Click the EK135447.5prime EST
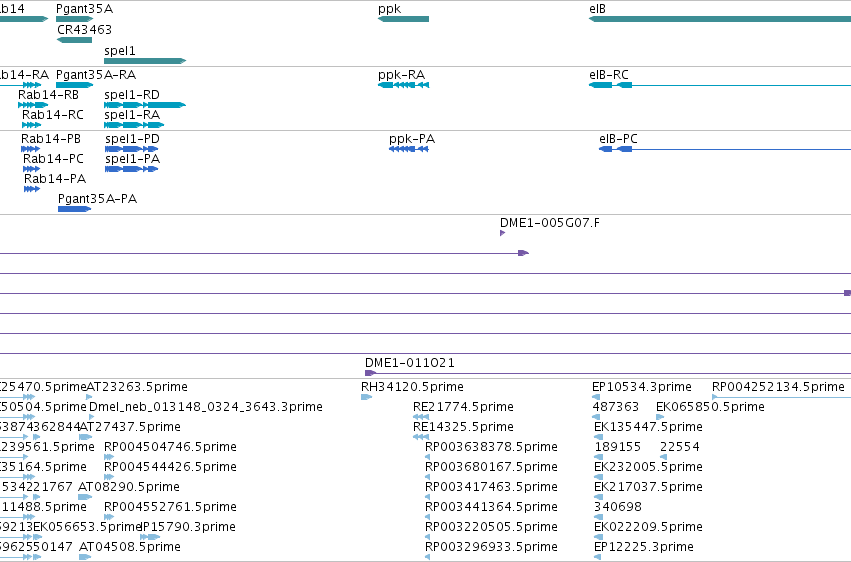851x562 pixels. [598, 437]
